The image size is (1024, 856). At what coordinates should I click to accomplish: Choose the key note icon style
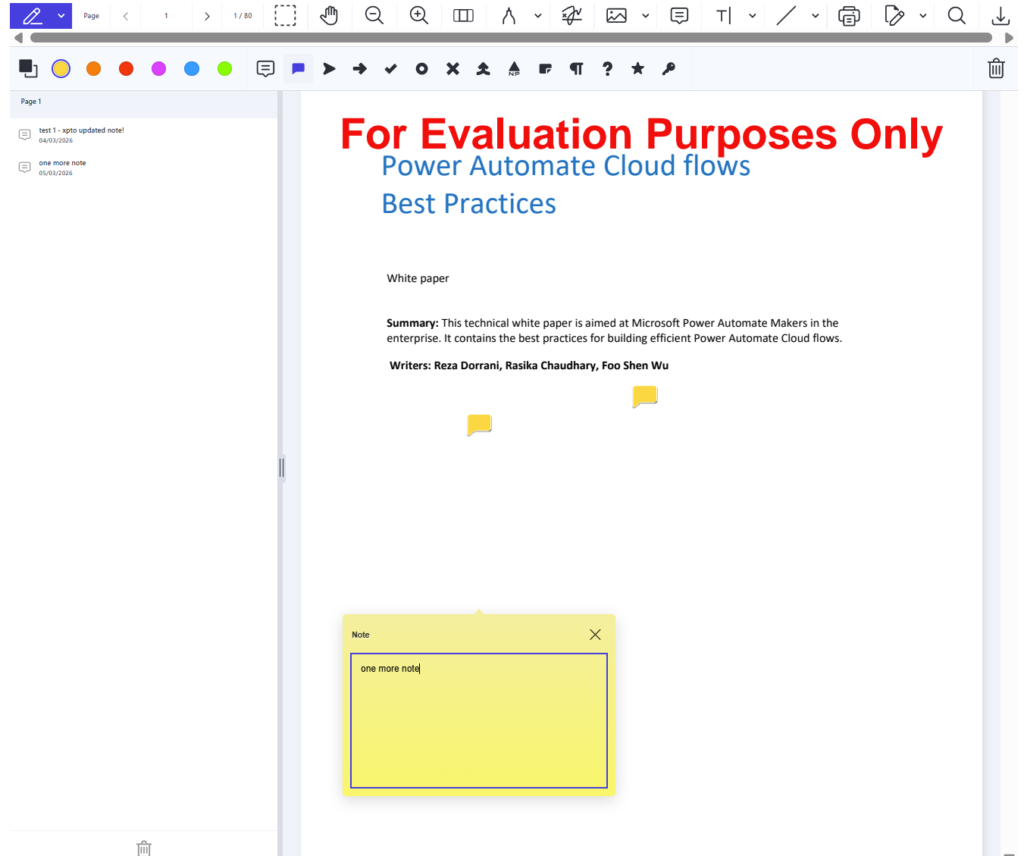click(x=669, y=69)
